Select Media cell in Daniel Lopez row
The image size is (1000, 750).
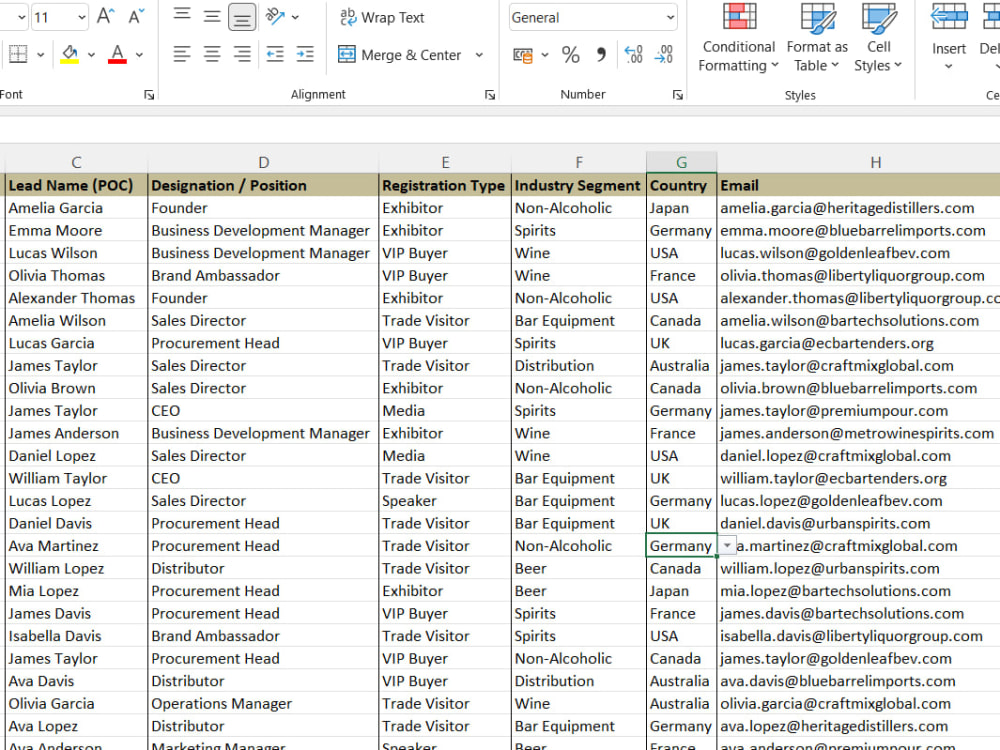pos(445,456)
